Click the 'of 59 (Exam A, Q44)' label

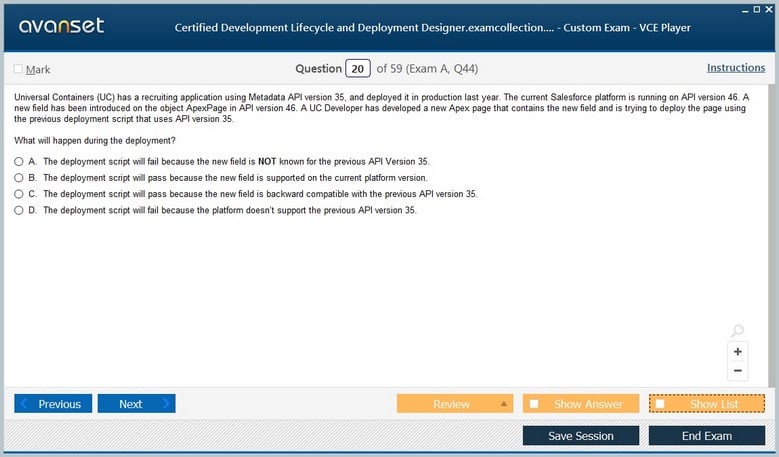(x=427, y=69)
